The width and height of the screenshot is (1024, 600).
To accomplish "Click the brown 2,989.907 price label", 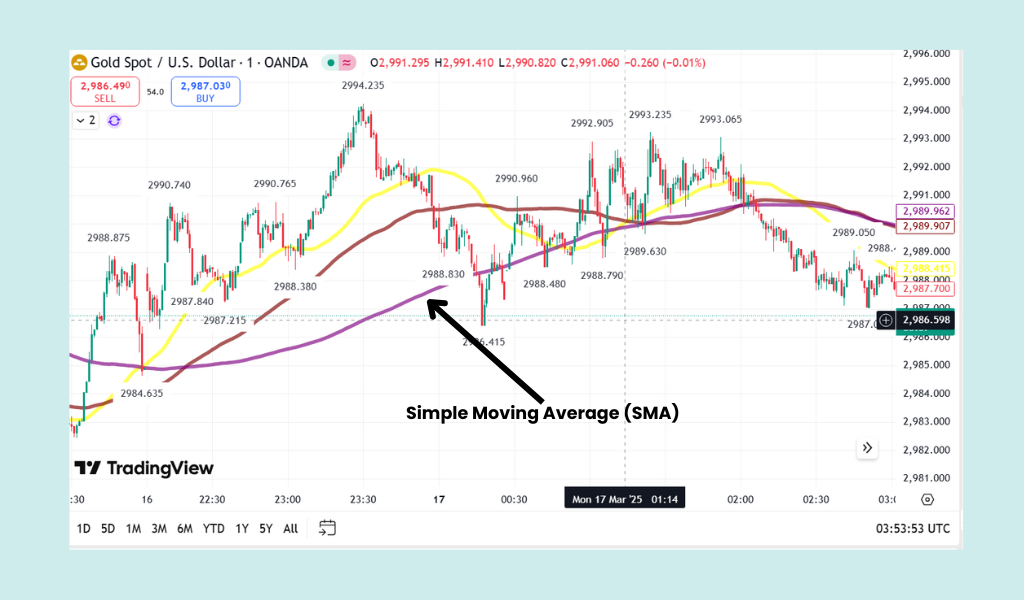I will click(926, 226).
